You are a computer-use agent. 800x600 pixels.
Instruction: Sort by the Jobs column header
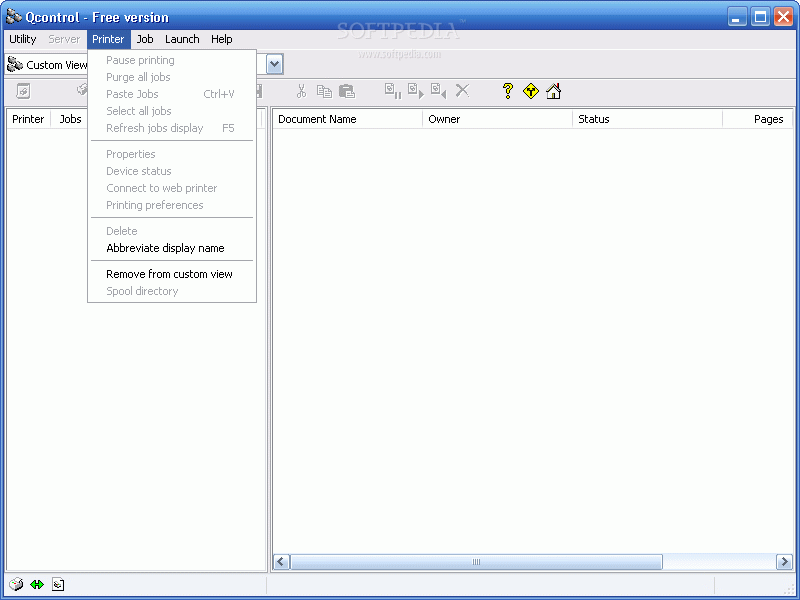(x=70, y=119)
